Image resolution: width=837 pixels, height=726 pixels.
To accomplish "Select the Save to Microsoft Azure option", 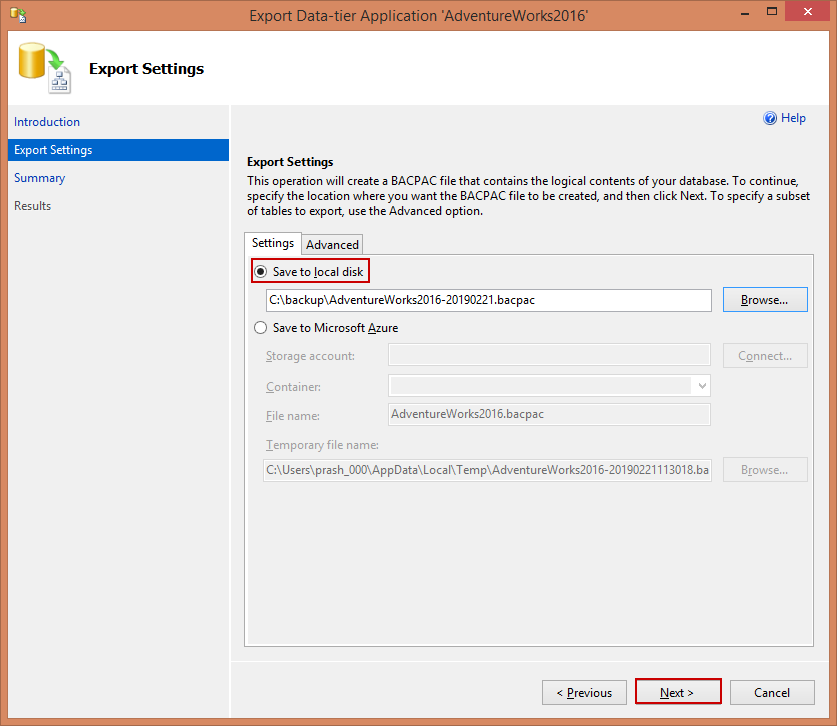I will tap(262, 328).
